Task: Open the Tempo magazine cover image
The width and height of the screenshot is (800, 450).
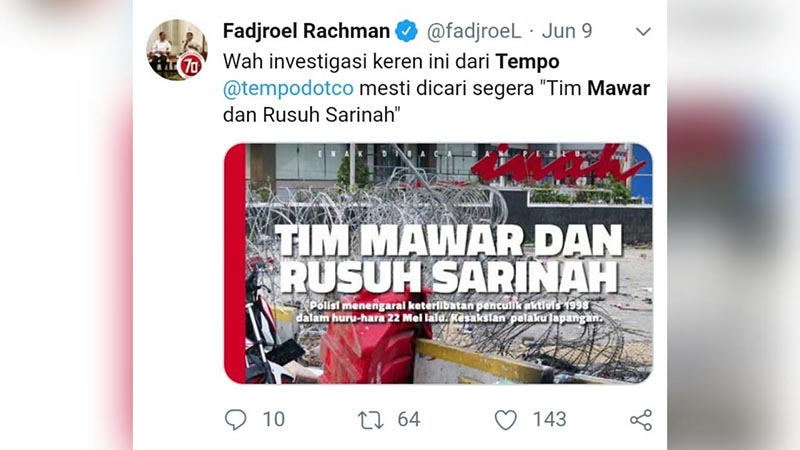Action: click(x=438, y=263)
